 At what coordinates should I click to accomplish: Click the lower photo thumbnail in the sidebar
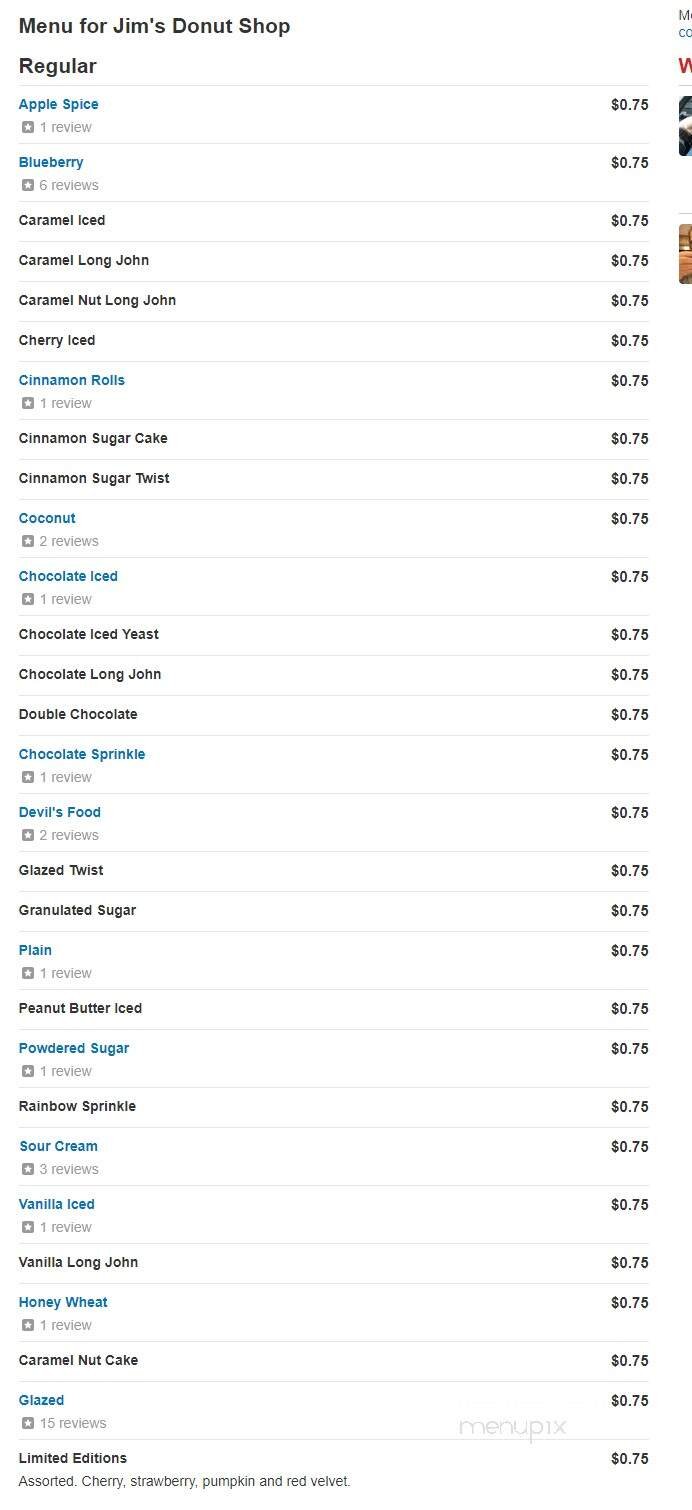pyautogui.click(x=687, y=253)
